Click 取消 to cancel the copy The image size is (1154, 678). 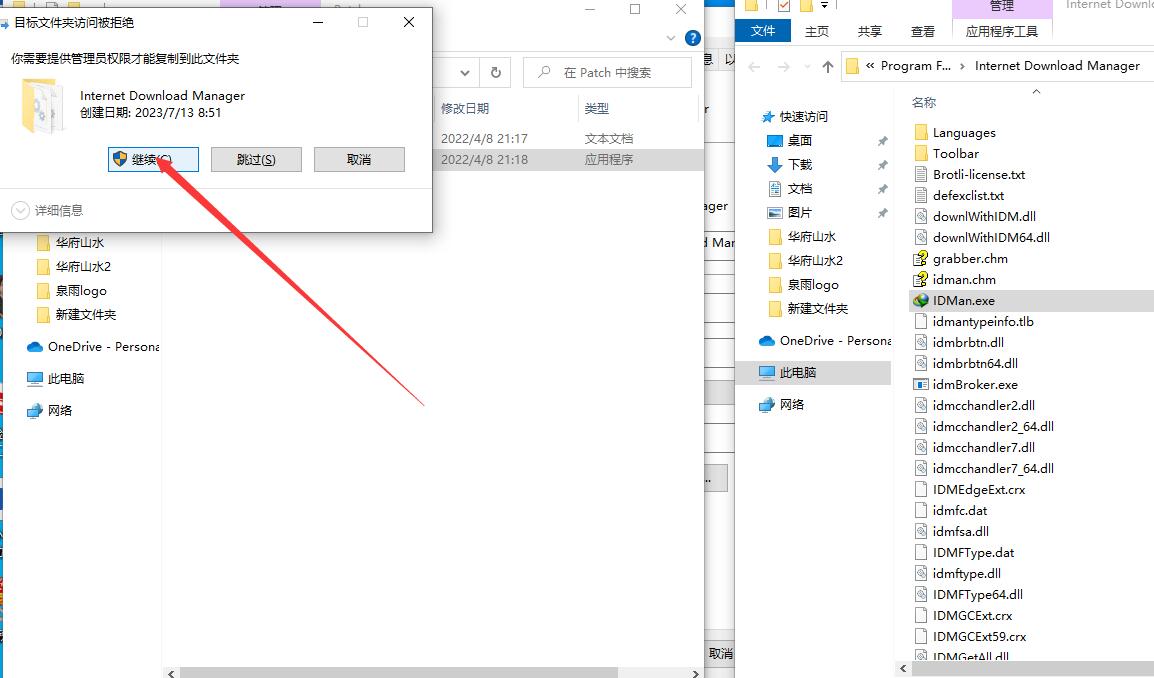pyautogui.click(x=359, y=160)
